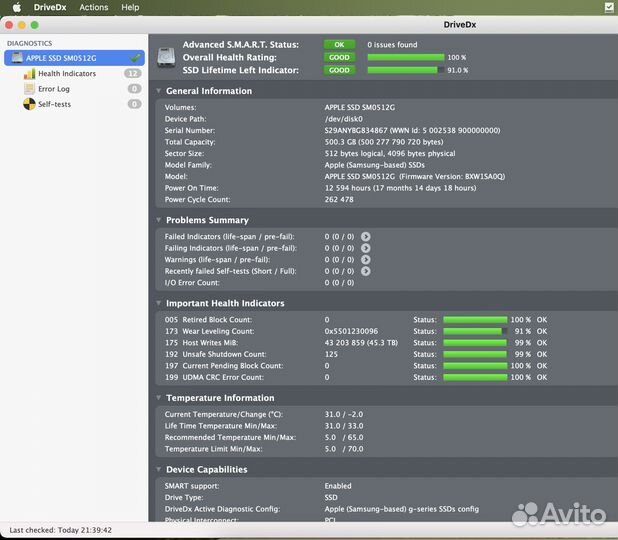Open Self-tests in sidebar
The image size is (618, 540).
[54, 104]
